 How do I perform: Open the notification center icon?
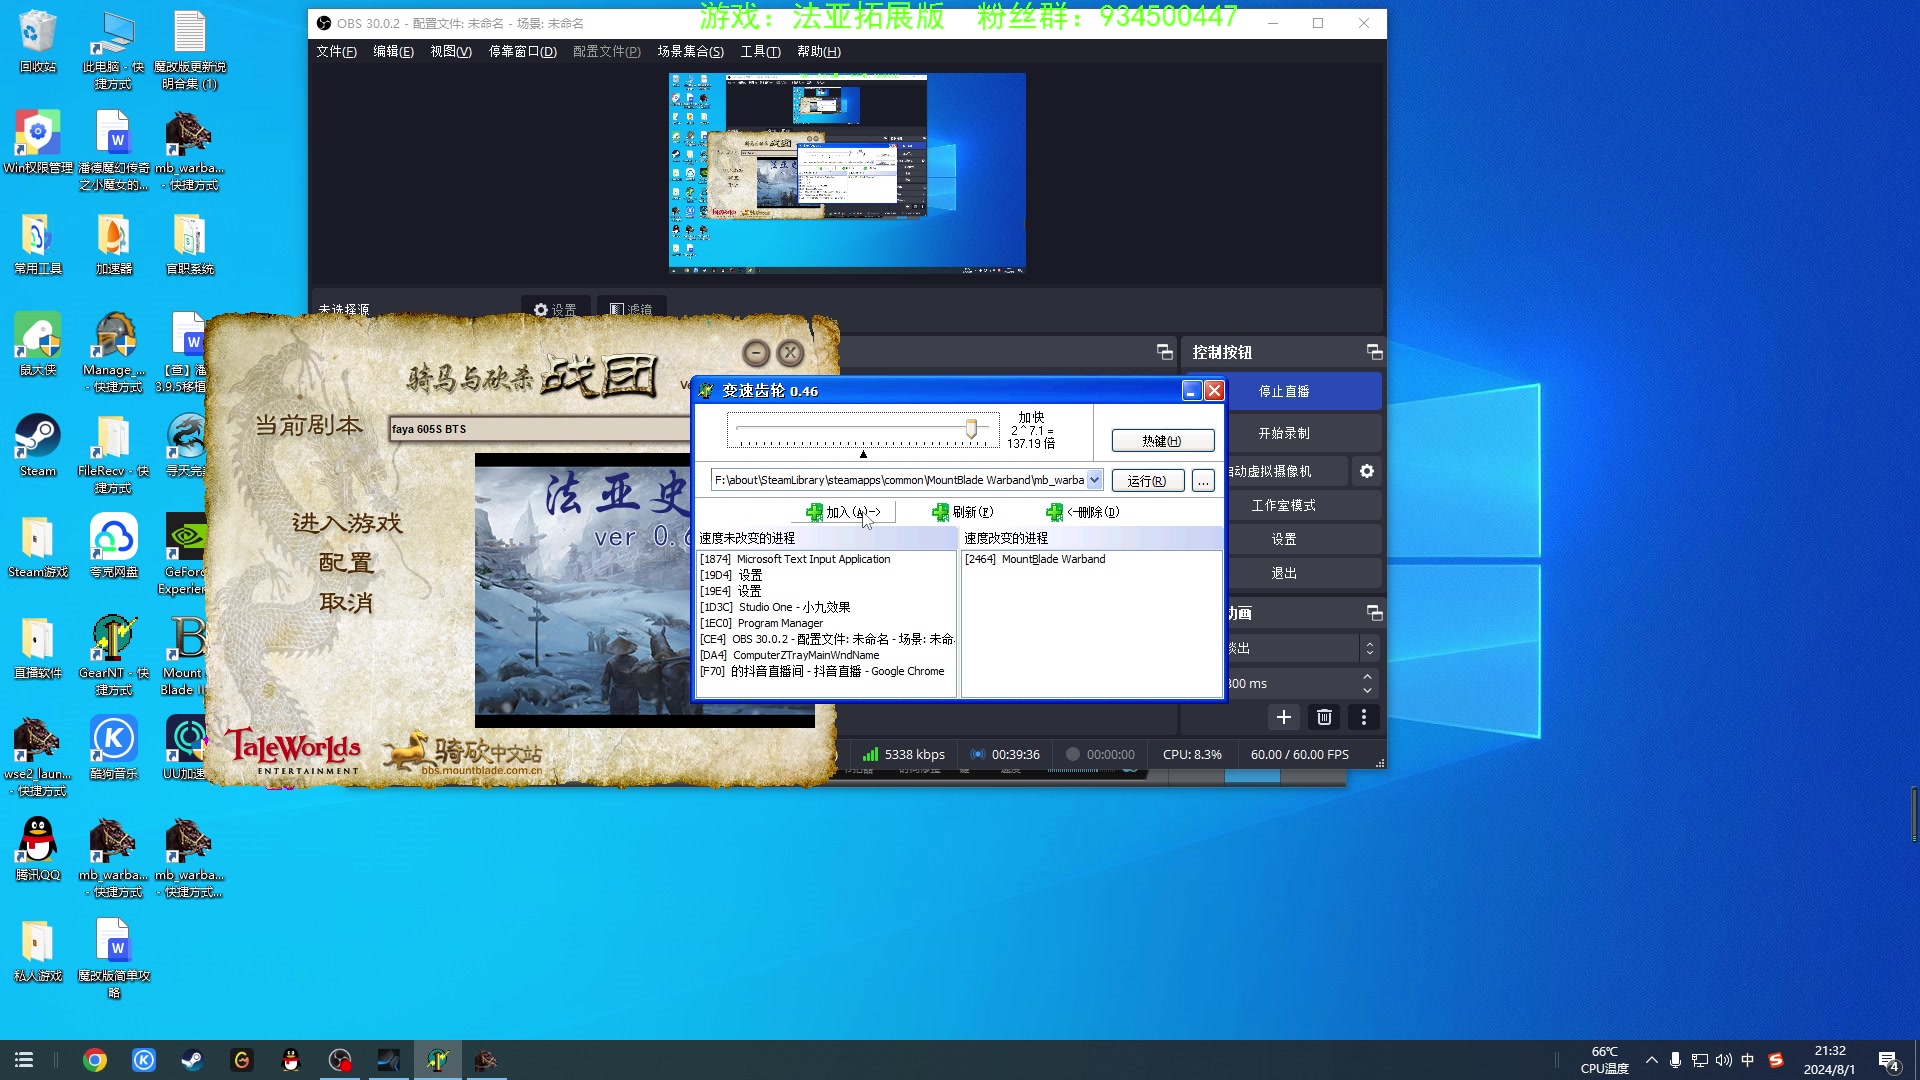tap(1888, 1060)
